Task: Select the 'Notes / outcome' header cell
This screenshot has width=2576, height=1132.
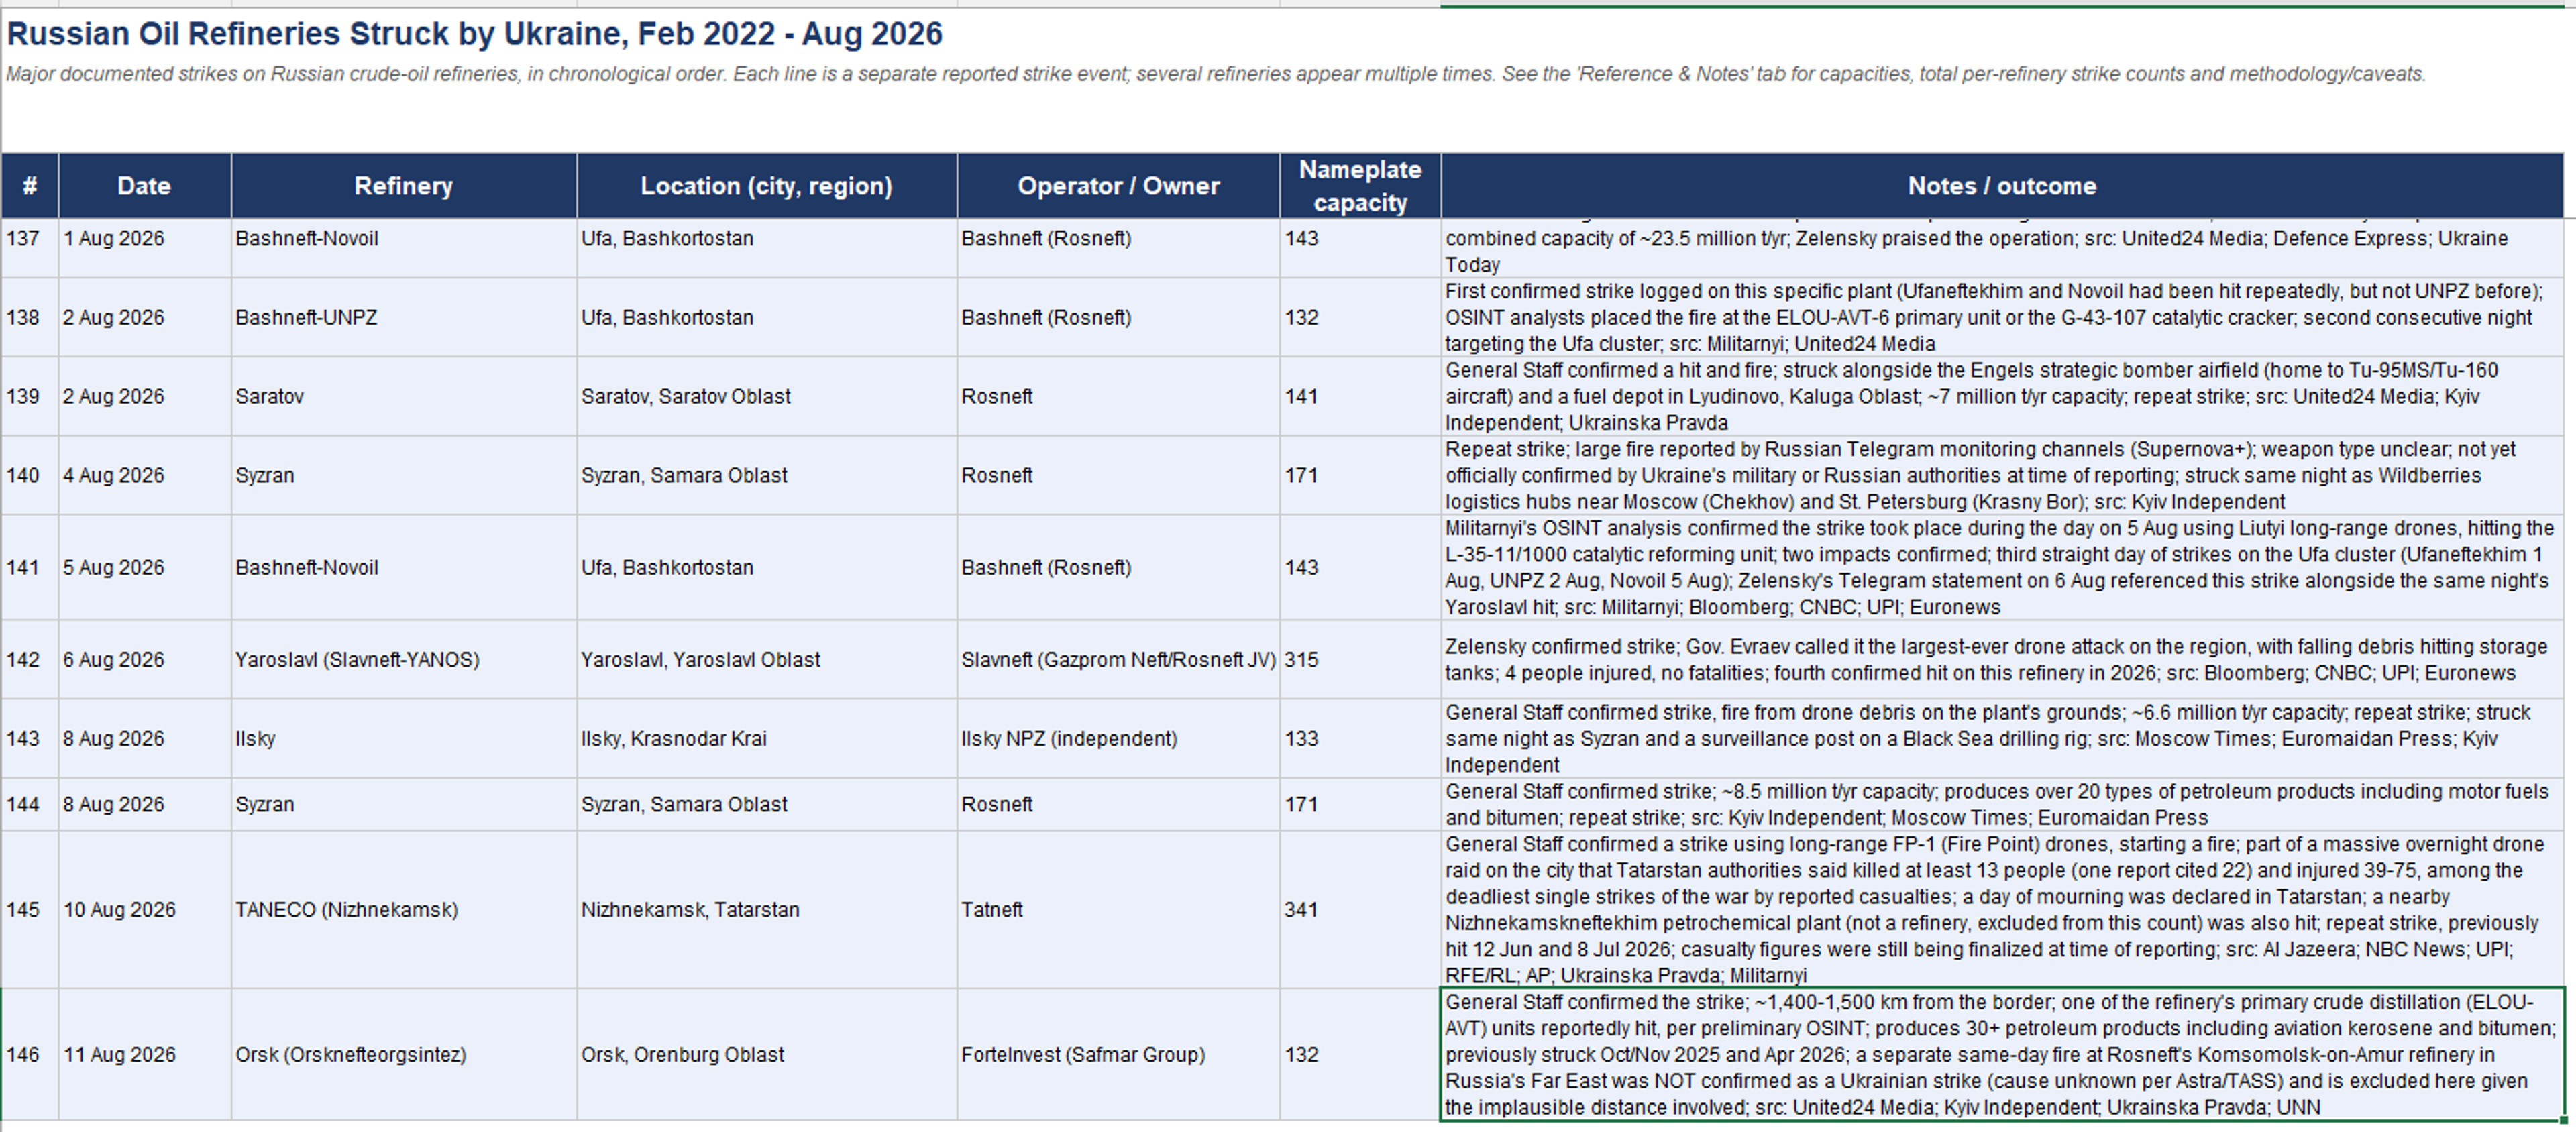Action: click(2002, 186)
